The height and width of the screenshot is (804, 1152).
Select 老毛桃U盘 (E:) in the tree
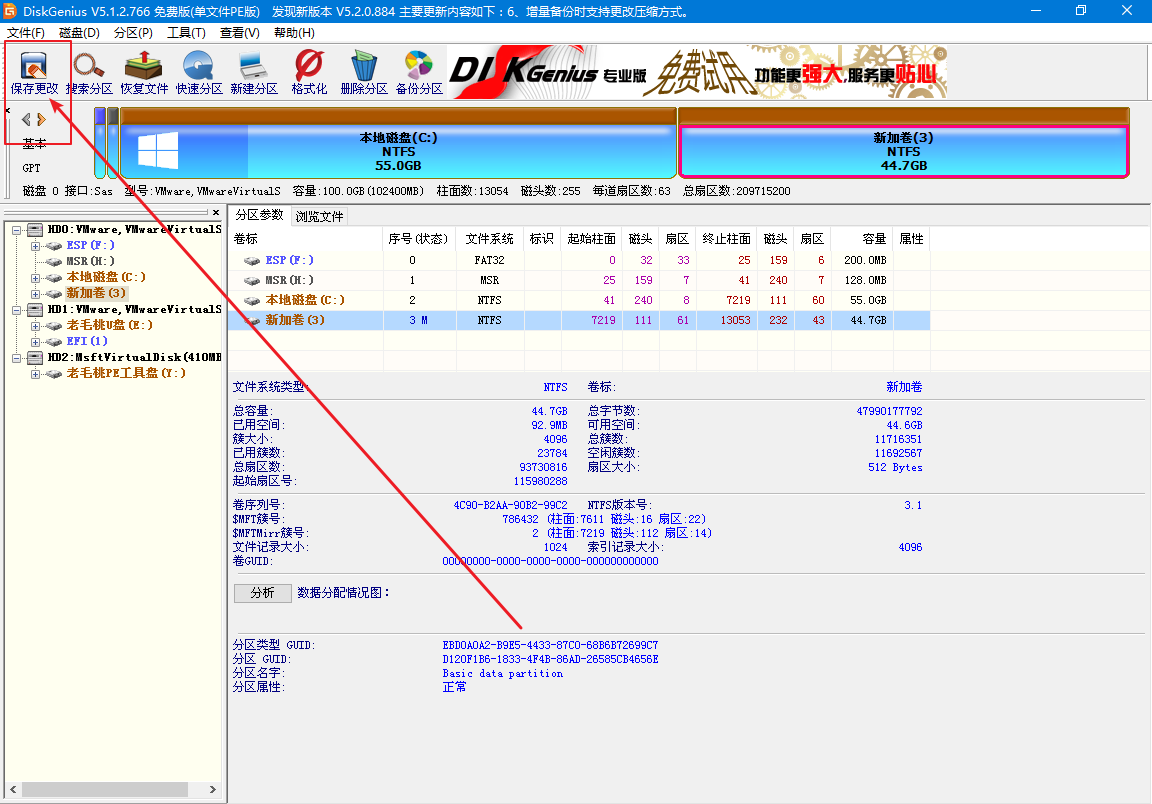point(109,325)
